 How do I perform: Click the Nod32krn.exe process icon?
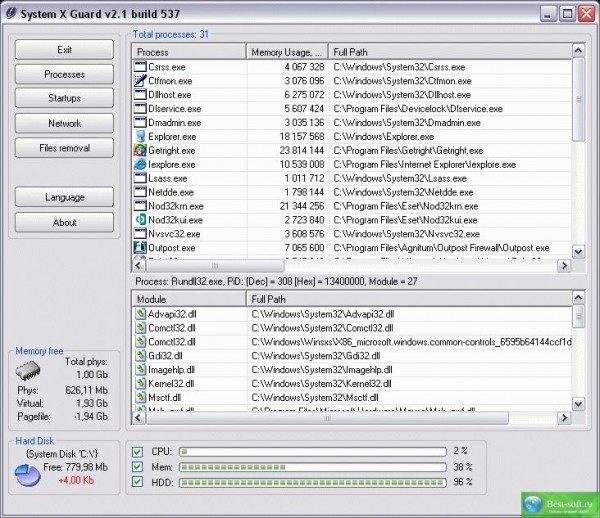140,206
